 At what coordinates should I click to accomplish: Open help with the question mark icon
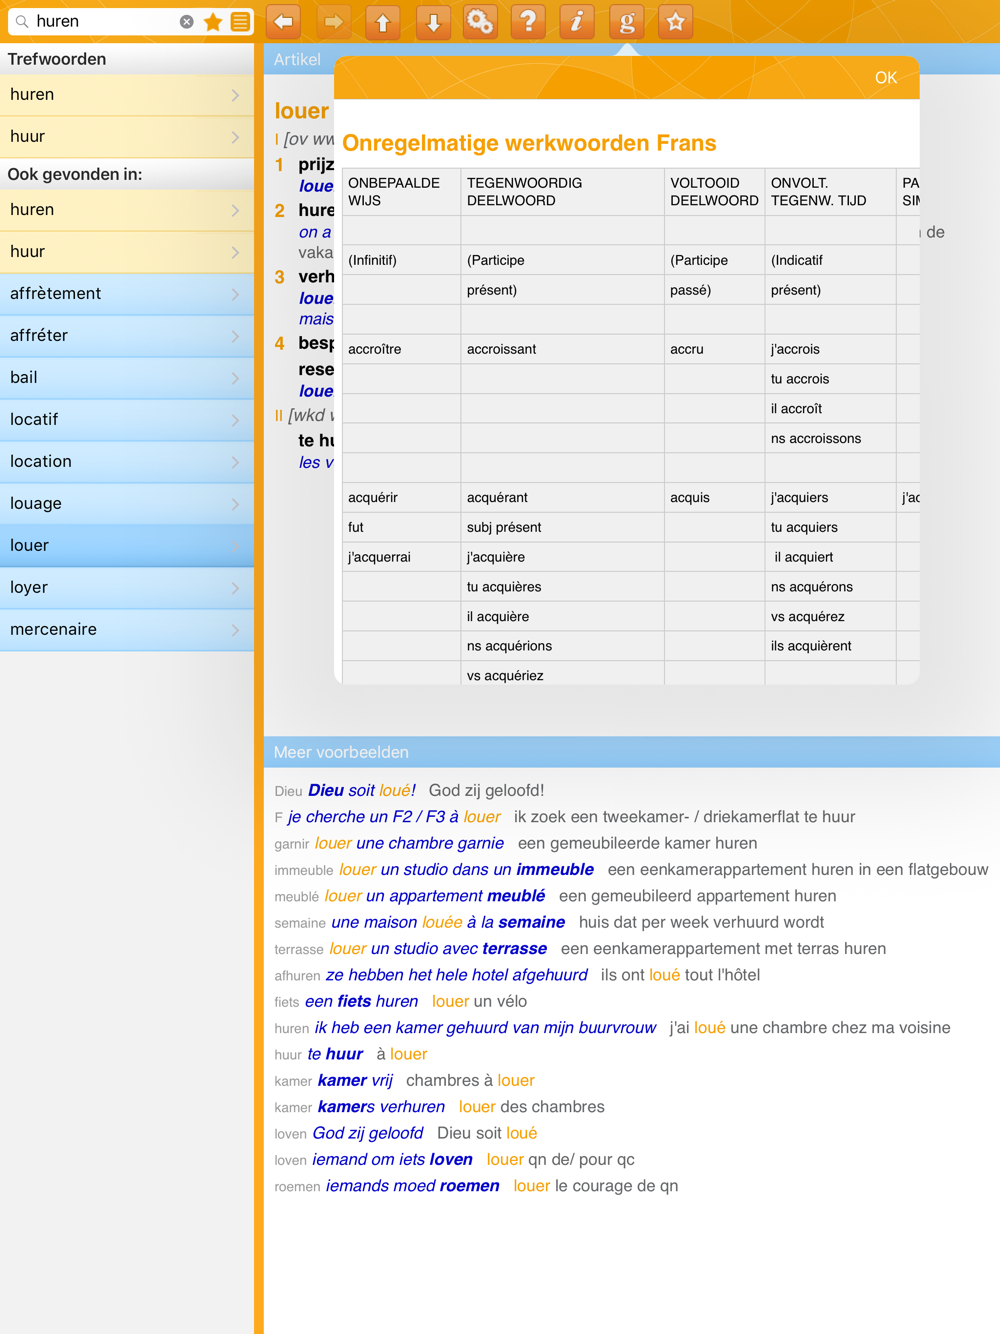(x=528, y=21)
